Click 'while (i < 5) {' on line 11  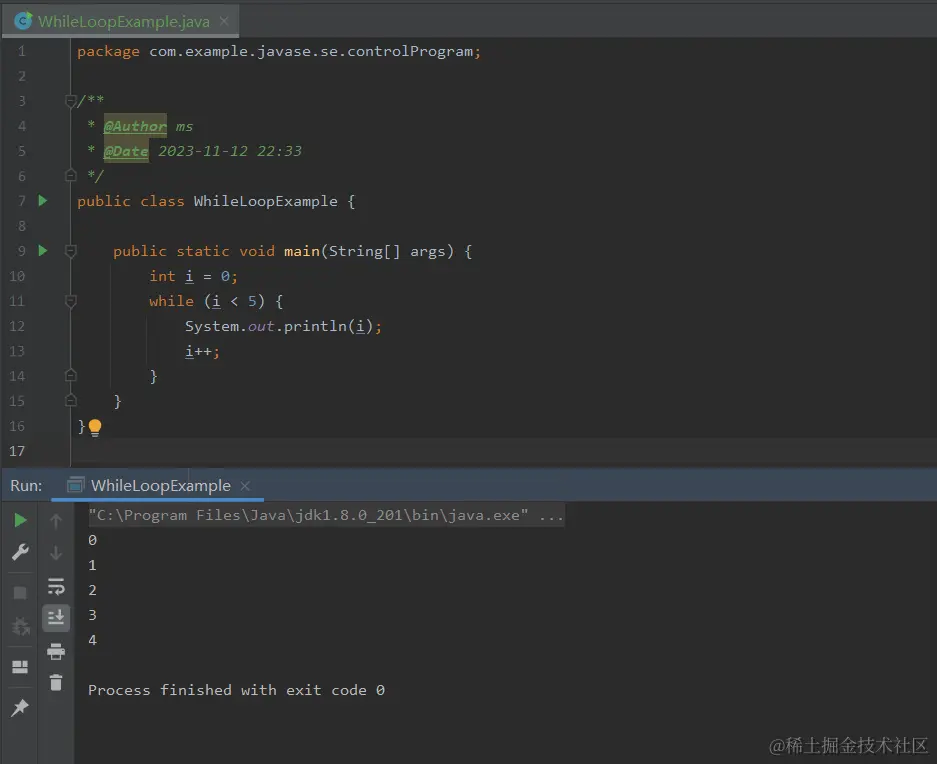tap(216, 301)
